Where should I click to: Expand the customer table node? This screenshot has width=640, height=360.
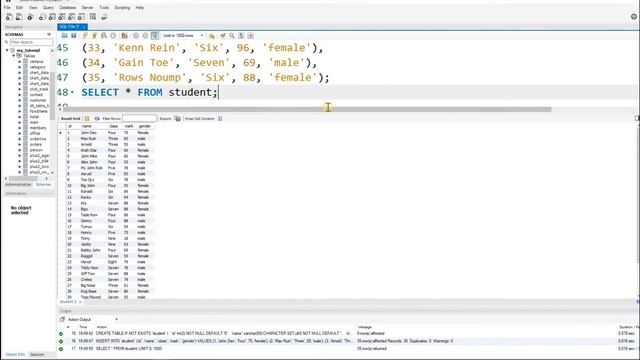[20, 100]
